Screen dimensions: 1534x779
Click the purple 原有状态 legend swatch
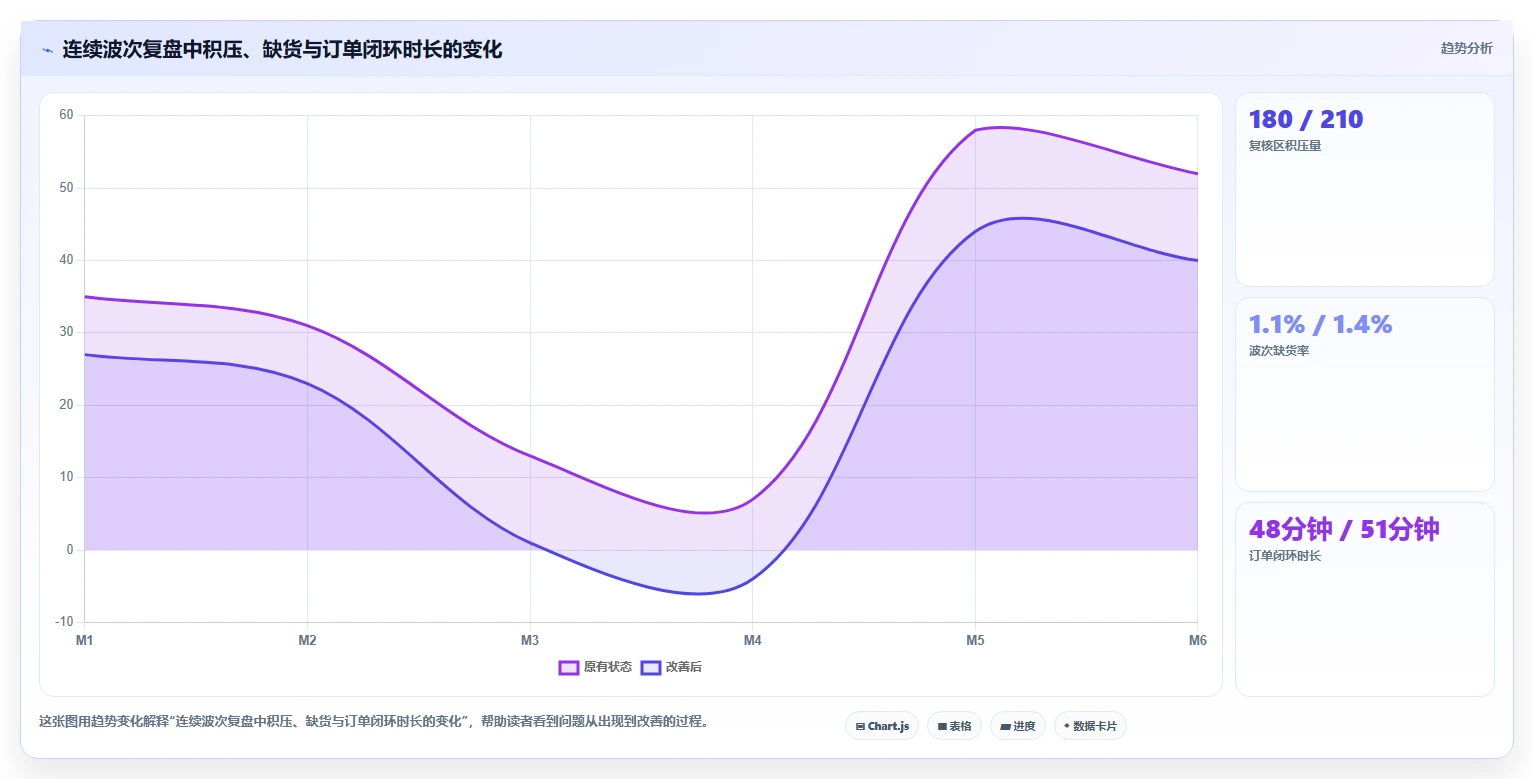569,667
